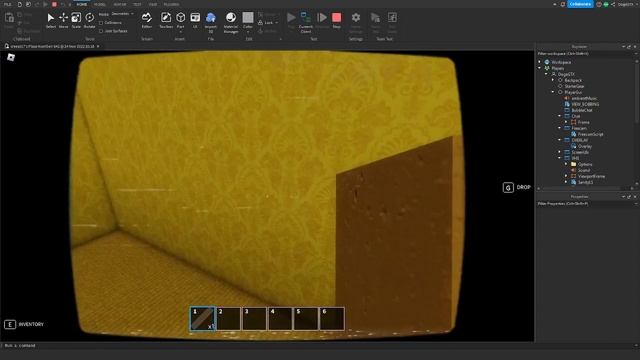Expand the ViewportFrame node
The image size is (640, 360).
pyautogui.click(x=566, y=176)
